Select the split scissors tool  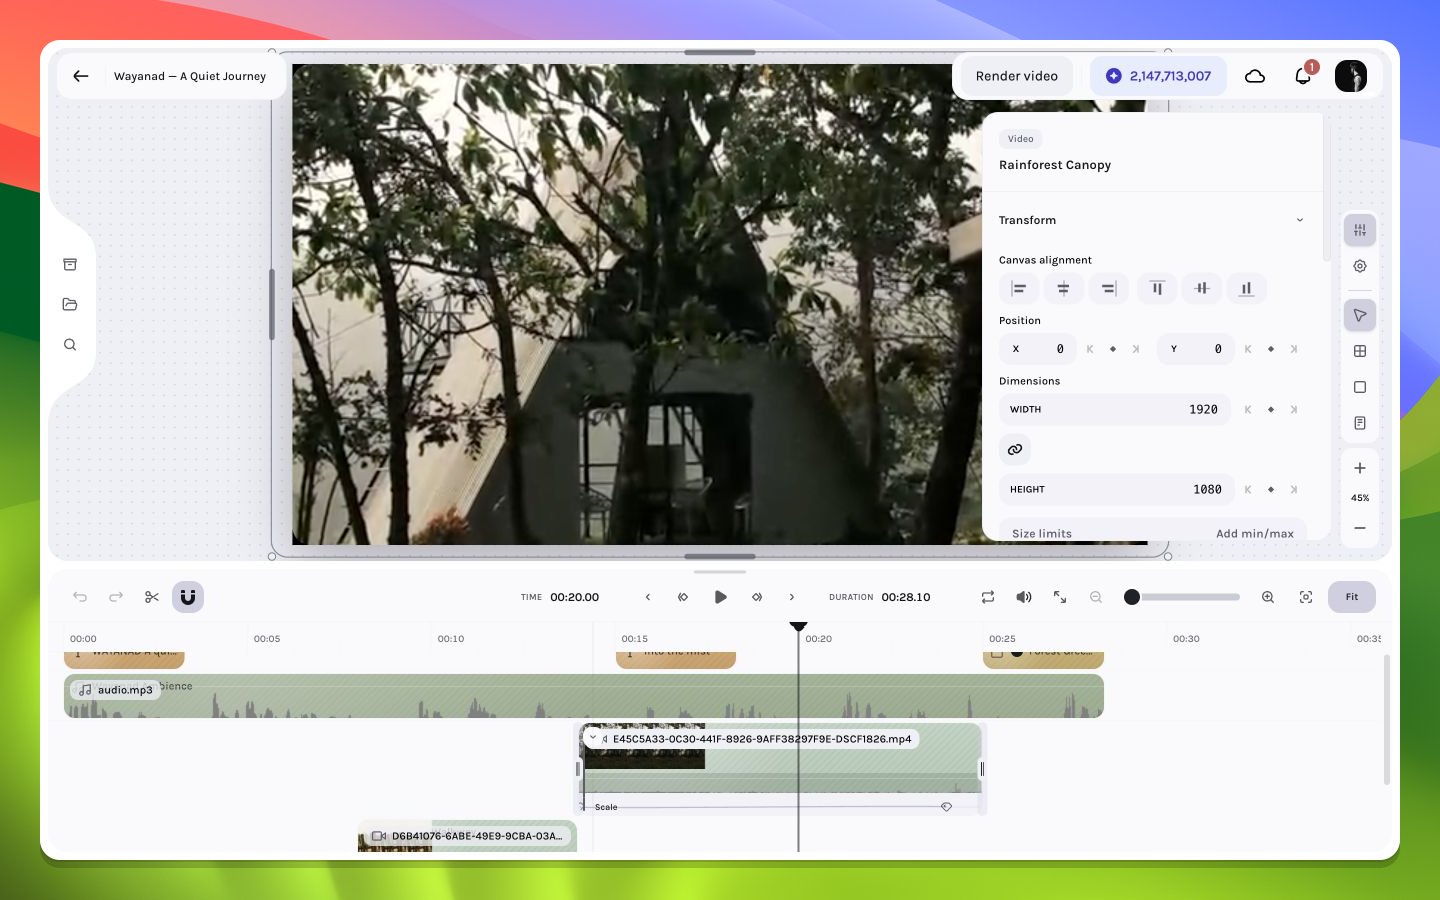pos(152,597)
